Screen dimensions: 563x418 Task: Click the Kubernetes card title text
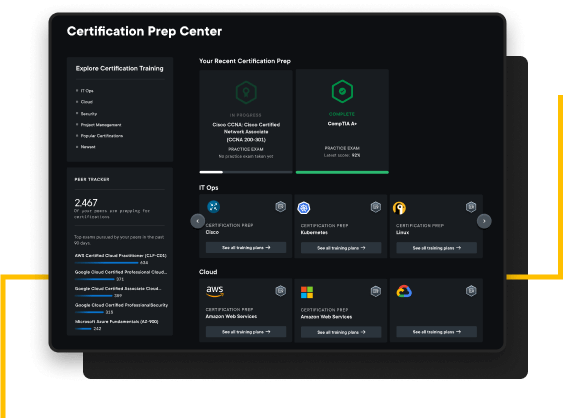[x=314, y=232]
